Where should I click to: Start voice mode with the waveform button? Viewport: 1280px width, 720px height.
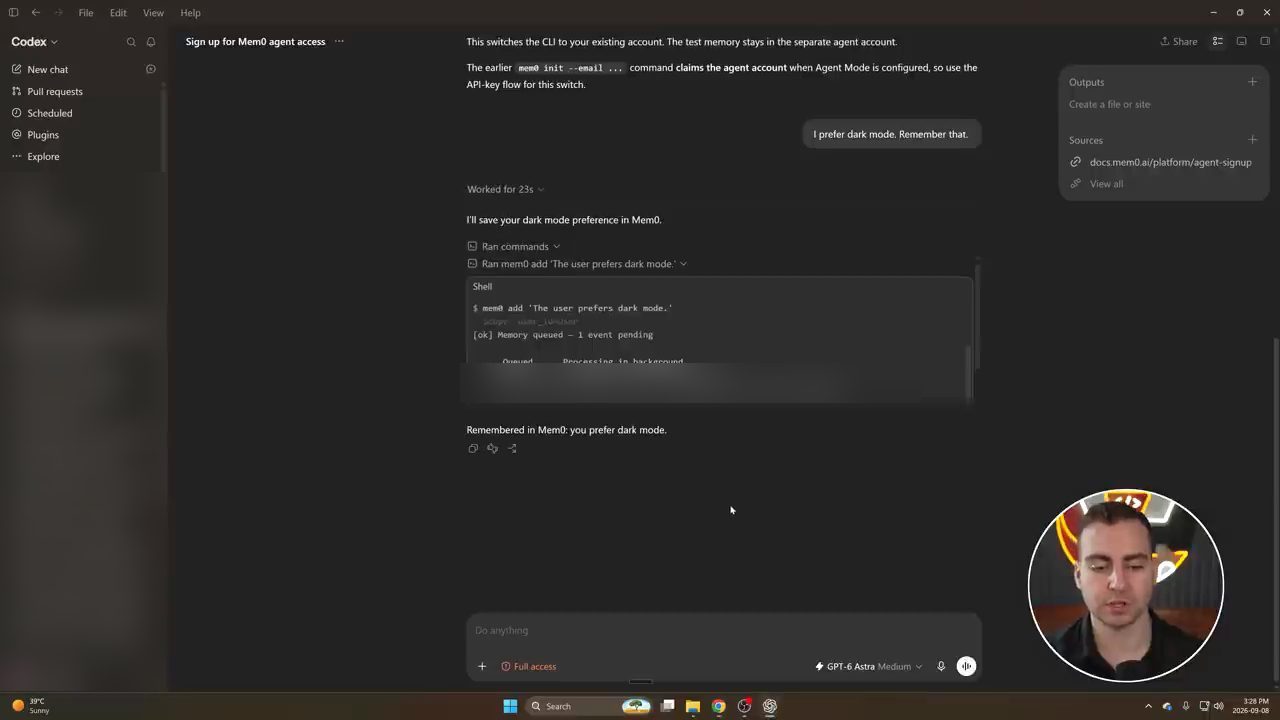tap(966, 666)
